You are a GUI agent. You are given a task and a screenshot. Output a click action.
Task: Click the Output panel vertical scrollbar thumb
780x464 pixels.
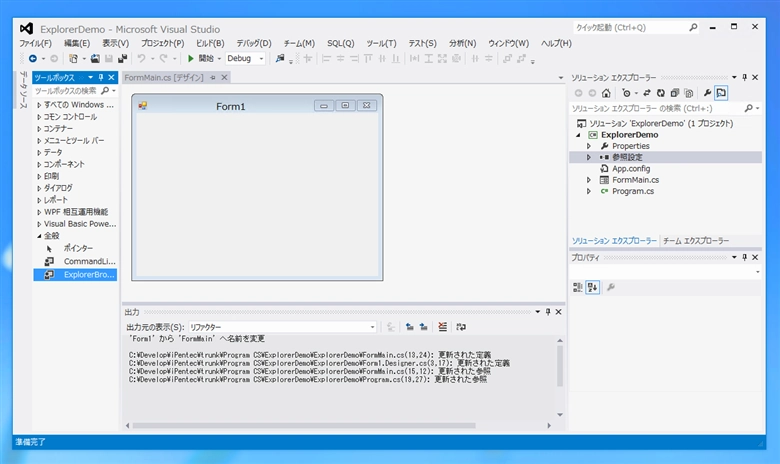point(560,366)
